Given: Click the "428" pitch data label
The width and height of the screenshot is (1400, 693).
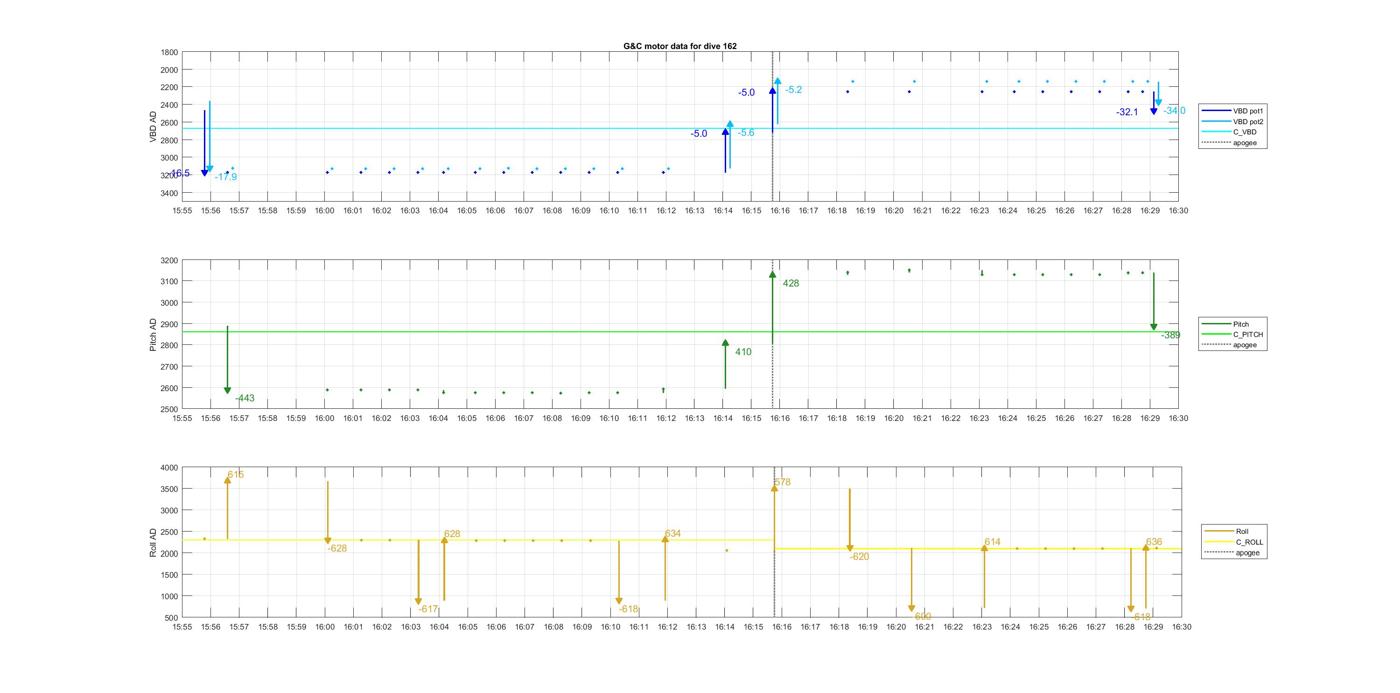Looking at the screenshot, I should pyautogui.click(x=791, y=283).
